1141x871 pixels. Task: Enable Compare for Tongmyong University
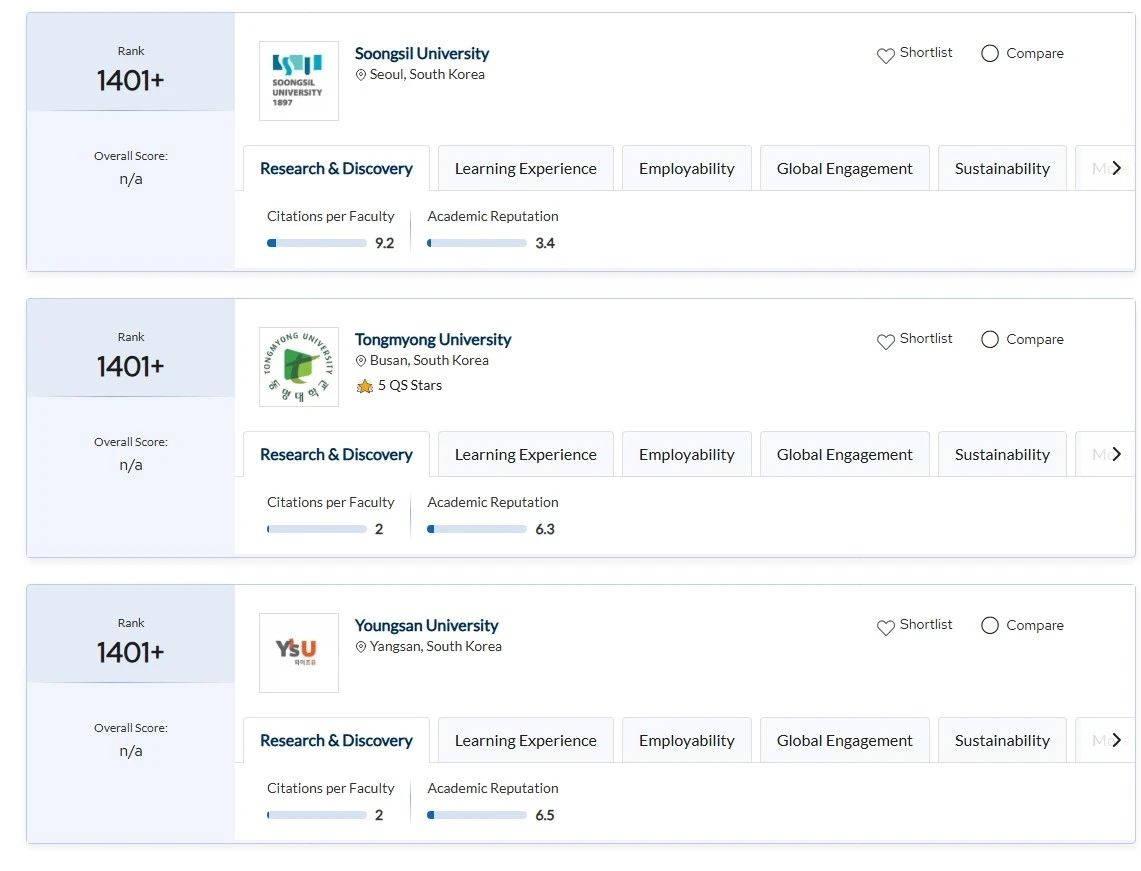coord(990,340)
